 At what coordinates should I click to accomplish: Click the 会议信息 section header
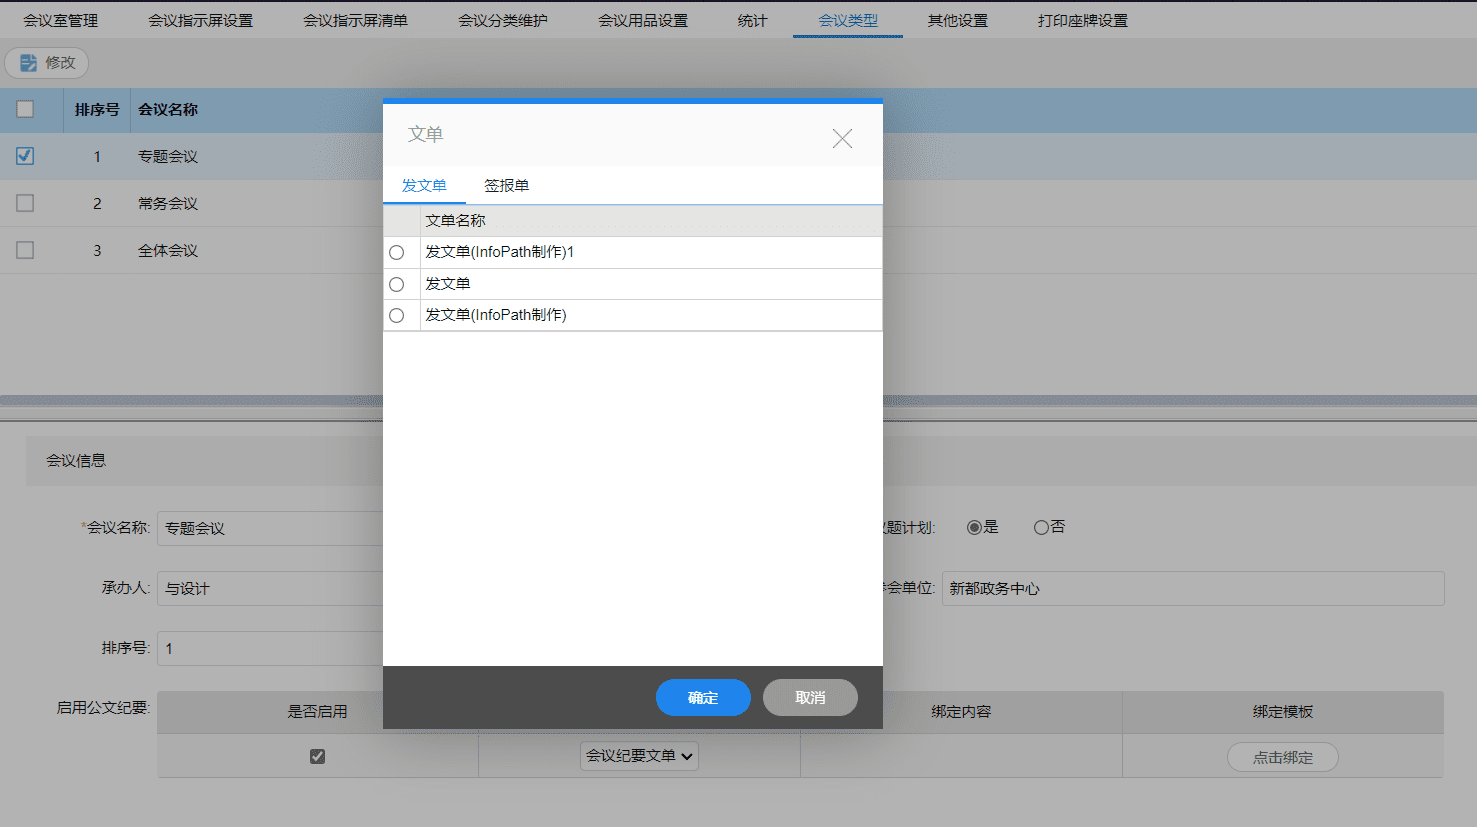[76, 461]
